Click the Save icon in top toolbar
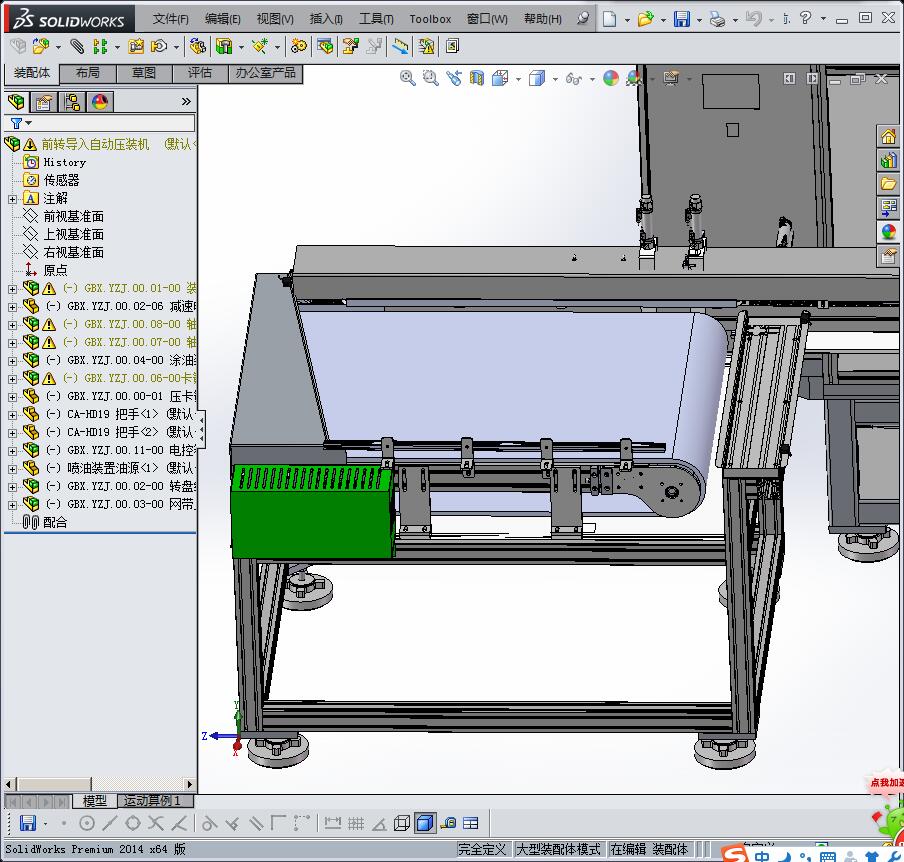The width and height of the screenshot is (904, 862). click(x=681, y=19)
